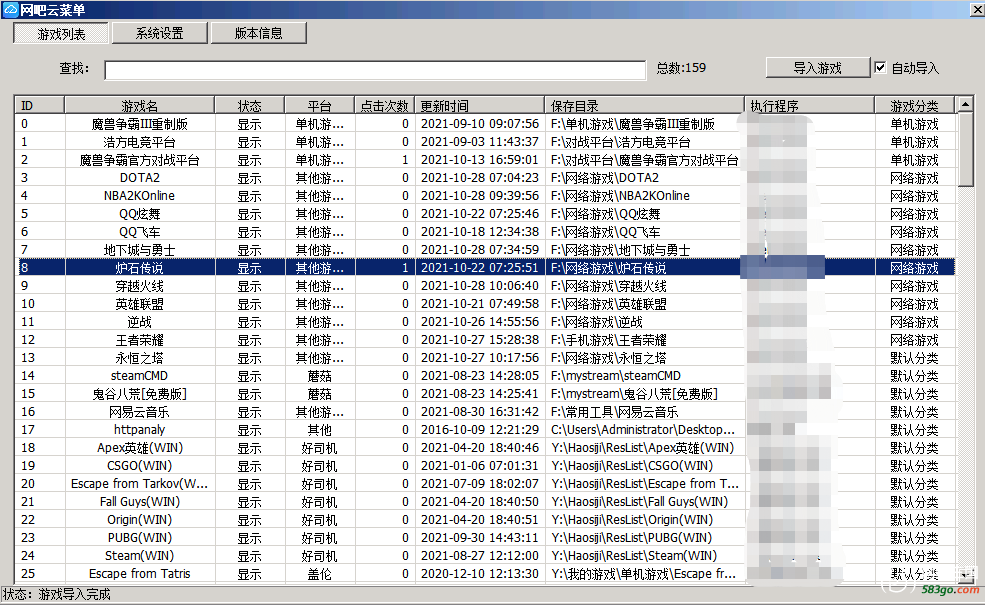985x605 pixels.
Task: Click update time 2016-10-09 12:21:29
Action: point(480,430)
